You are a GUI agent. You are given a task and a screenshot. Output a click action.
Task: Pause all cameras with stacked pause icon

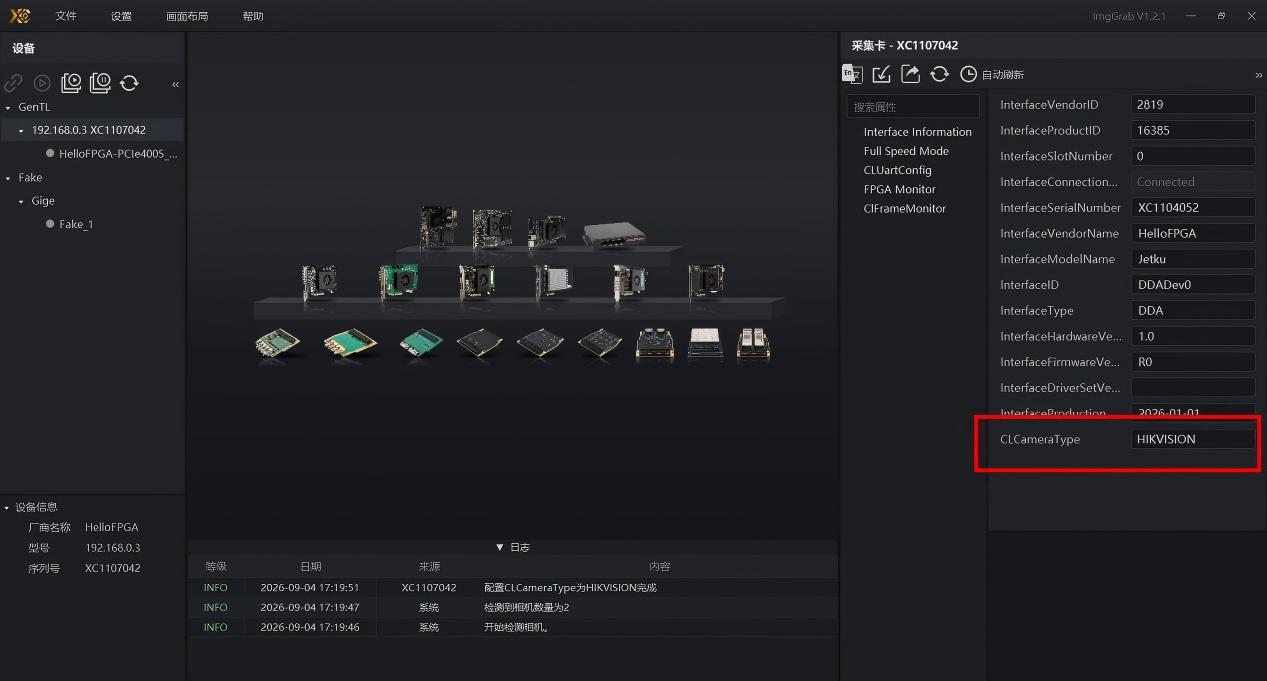(x=100, y=83)
